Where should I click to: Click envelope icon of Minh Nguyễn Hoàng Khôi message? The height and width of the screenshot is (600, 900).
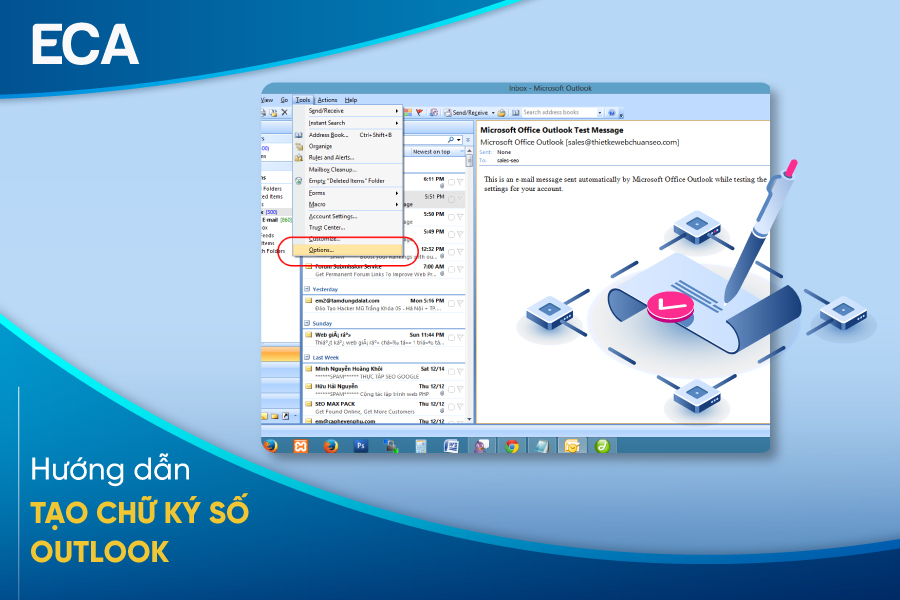(308, 369)
